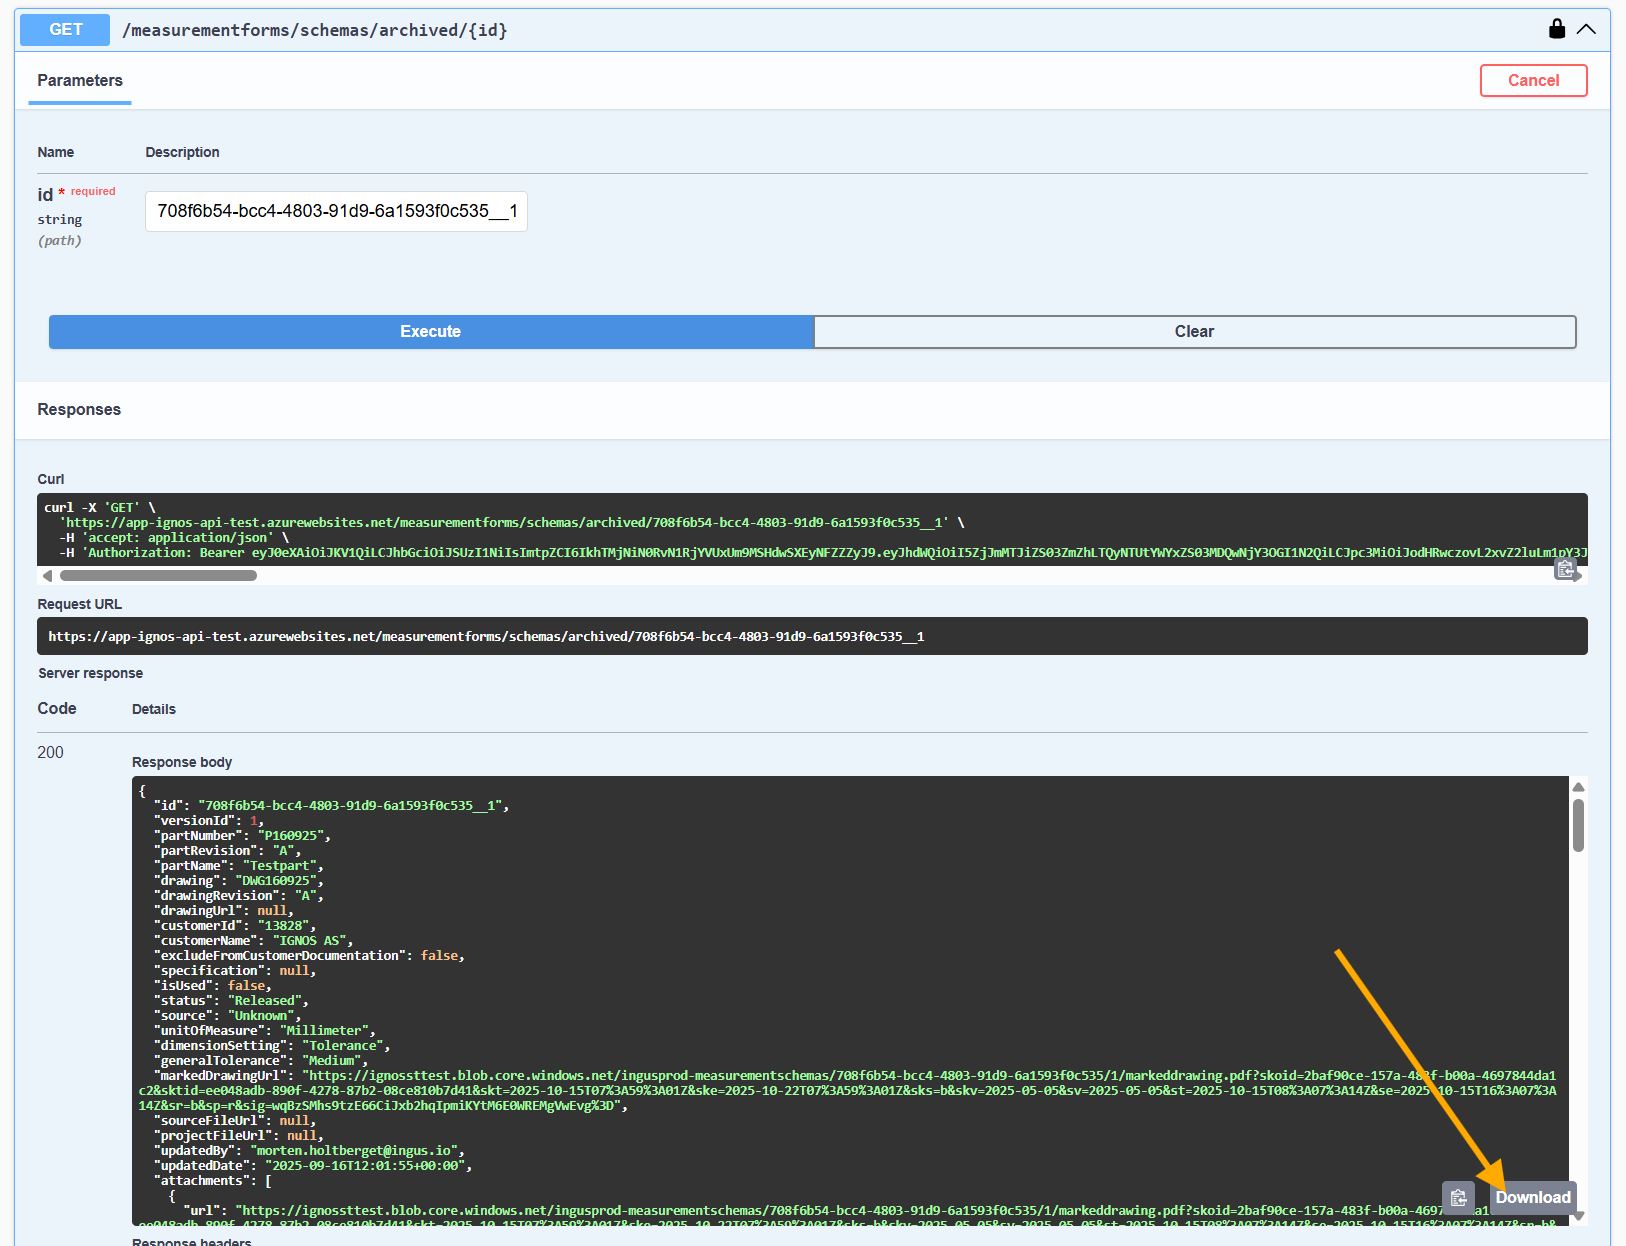The image size is (1626, 1246).
Task: Click the Authorize padlock icon
Action: (1555, 29)
